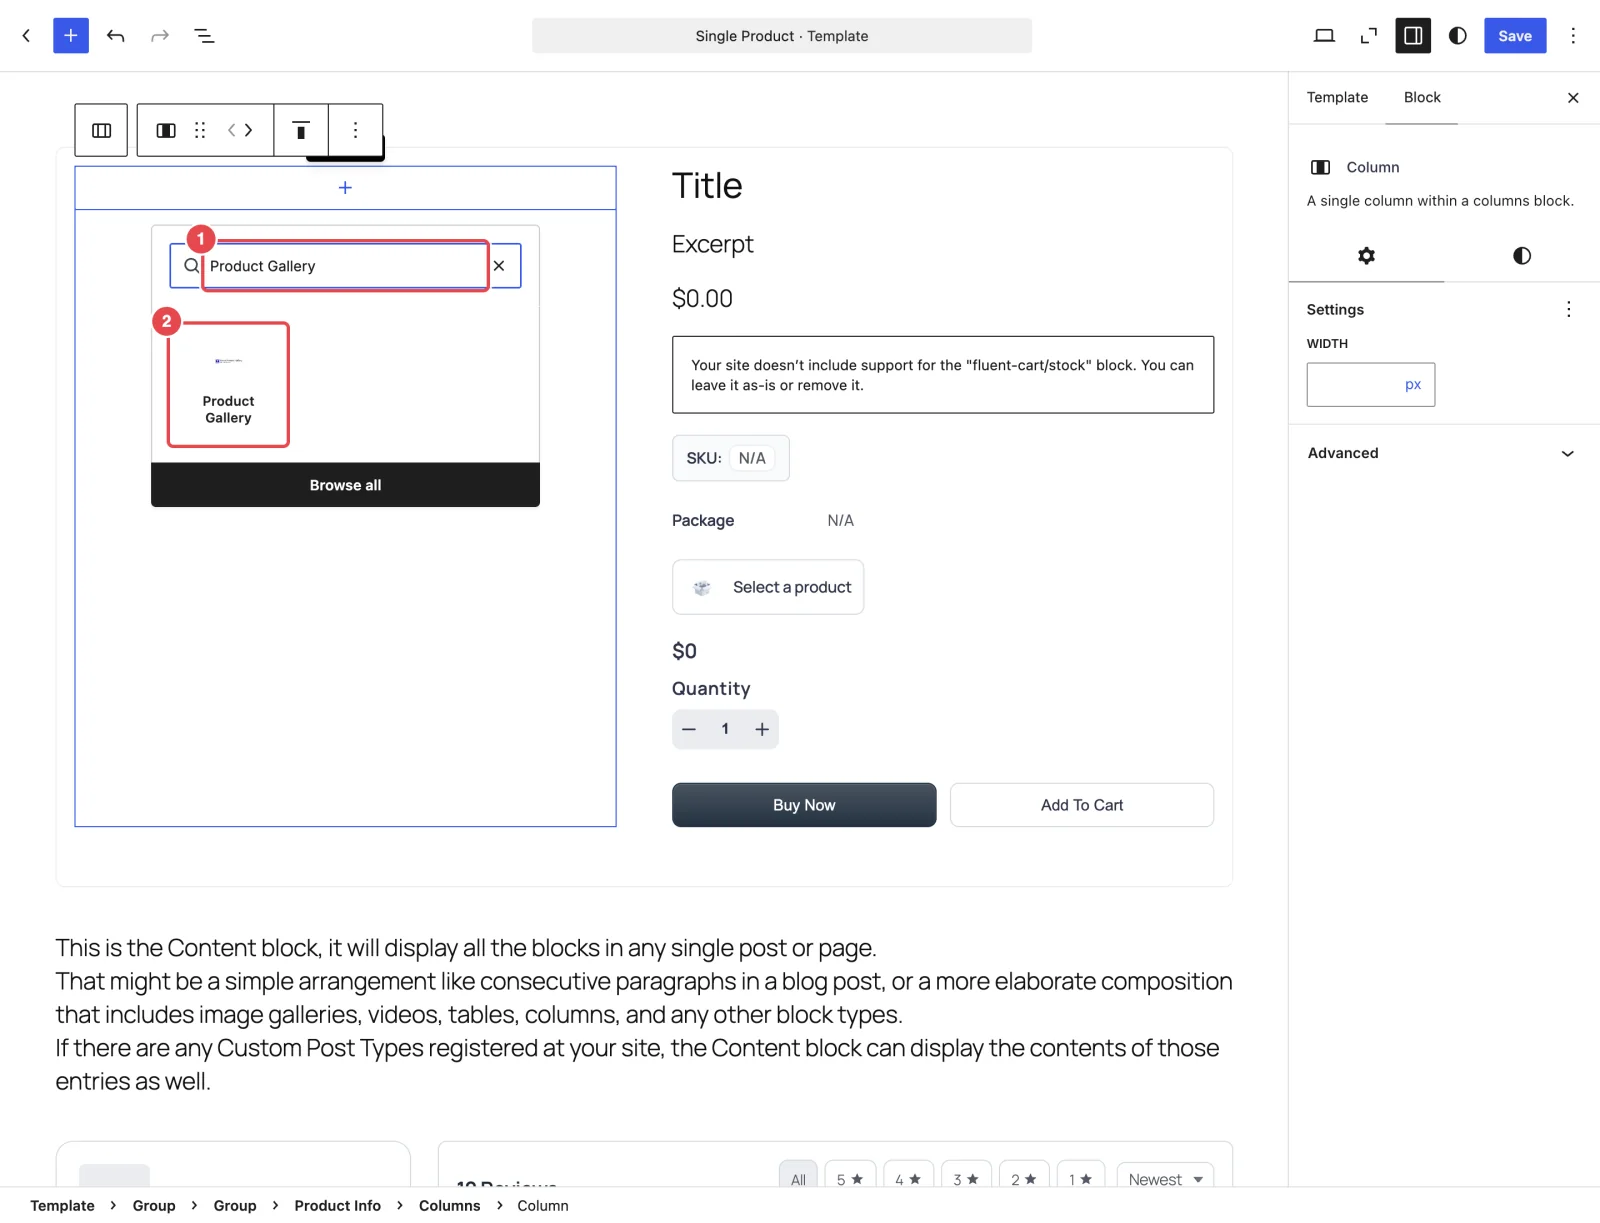Click the Buy Now button

804,805
